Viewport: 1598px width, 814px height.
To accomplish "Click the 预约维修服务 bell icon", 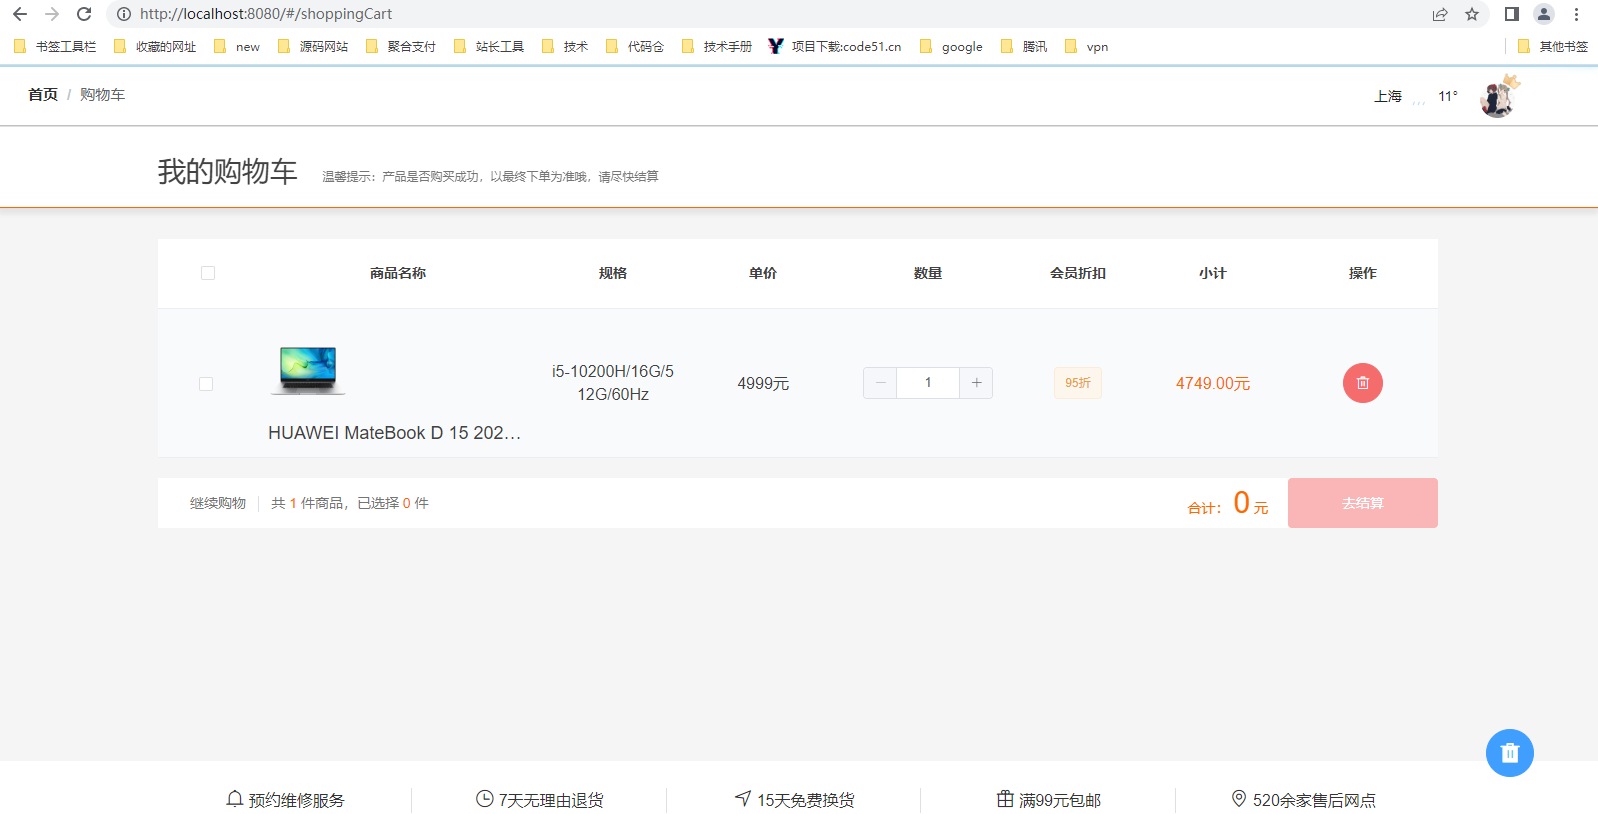I will pos(235,799).
